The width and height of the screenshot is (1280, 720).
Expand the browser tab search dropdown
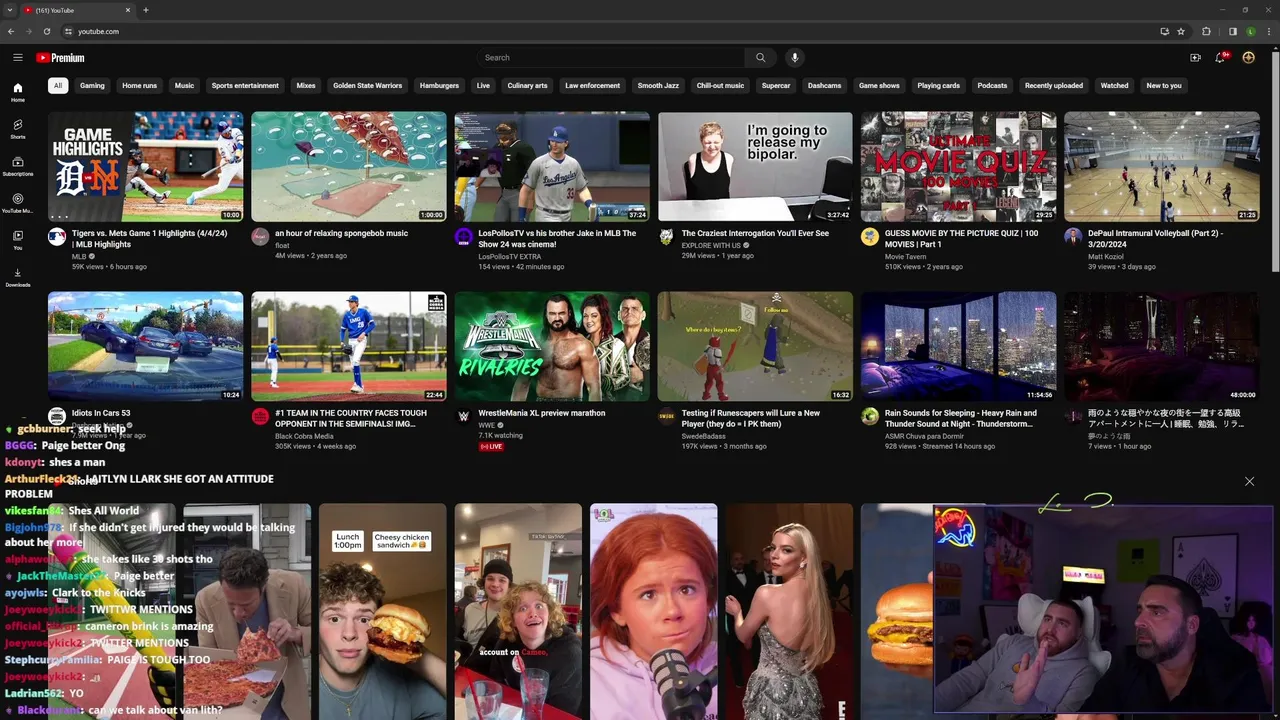pyautogui.click(x=10, y=10)
